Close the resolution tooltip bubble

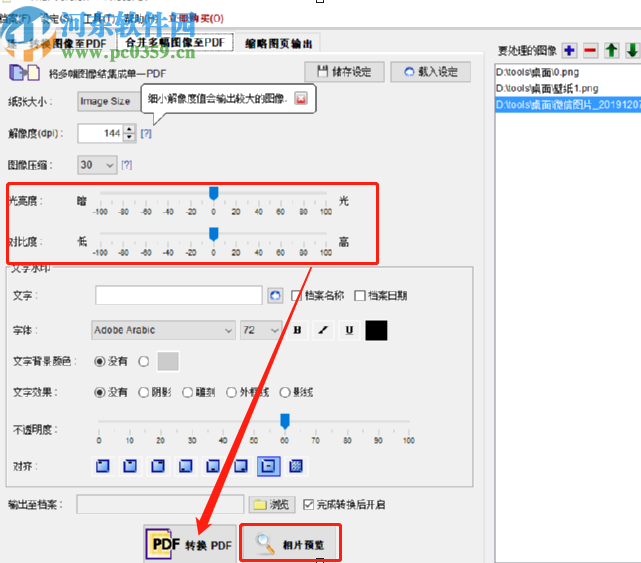[301, 99]
